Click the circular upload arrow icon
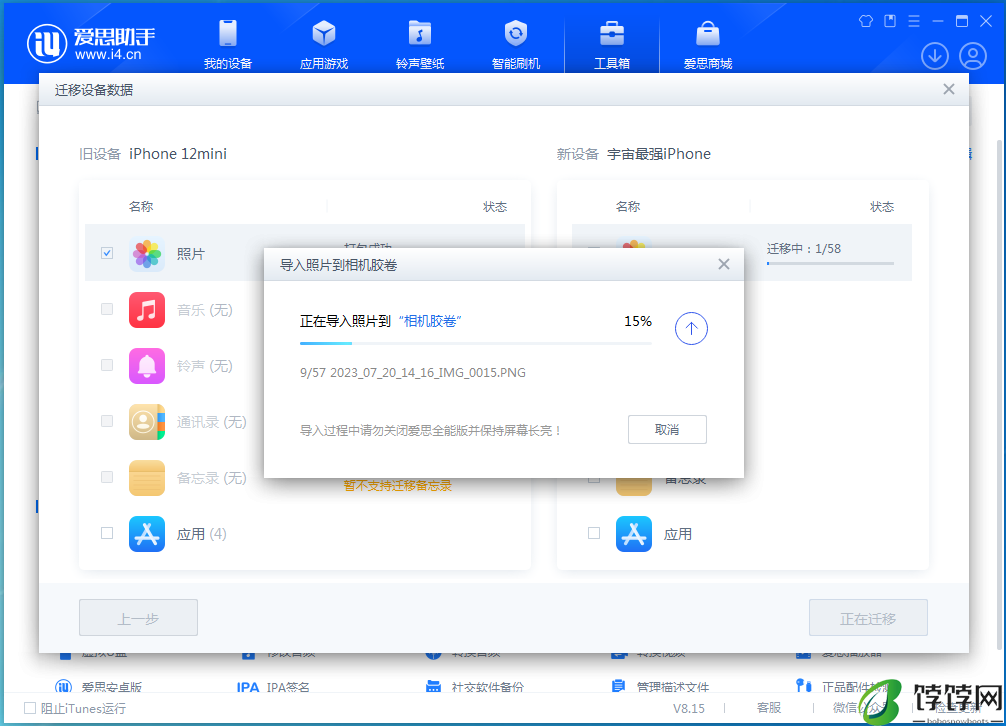The height and width of the screenshot is (726, 1006). click(x=691, y=328)
